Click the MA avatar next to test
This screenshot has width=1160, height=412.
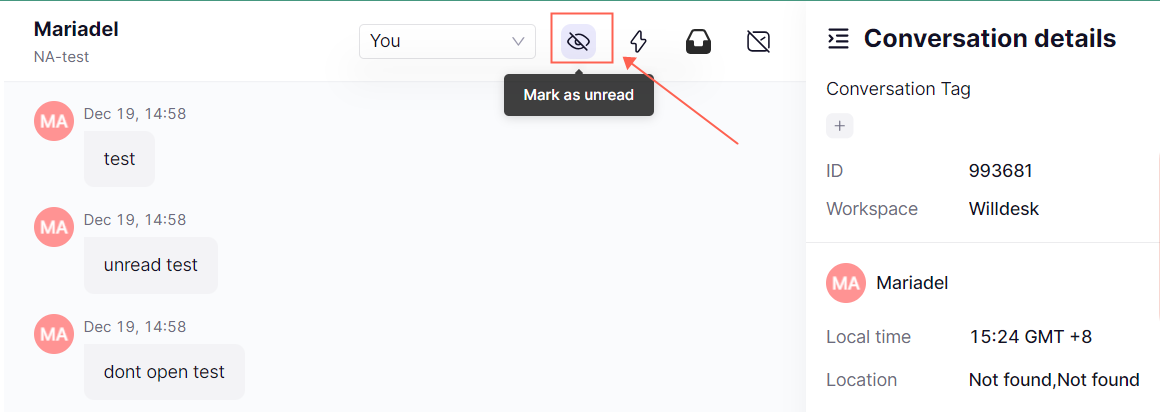54,121
